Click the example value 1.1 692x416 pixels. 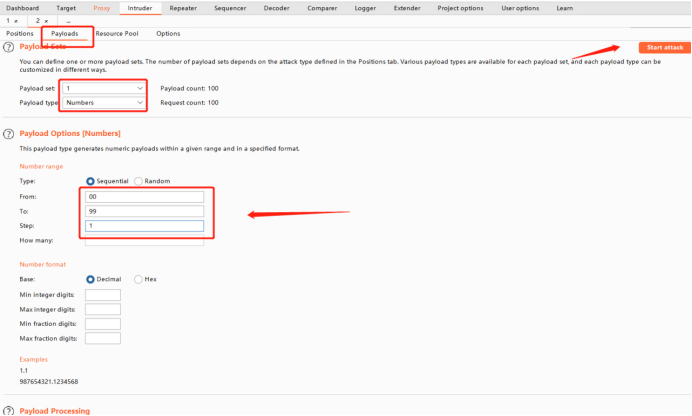click(23, 371)
